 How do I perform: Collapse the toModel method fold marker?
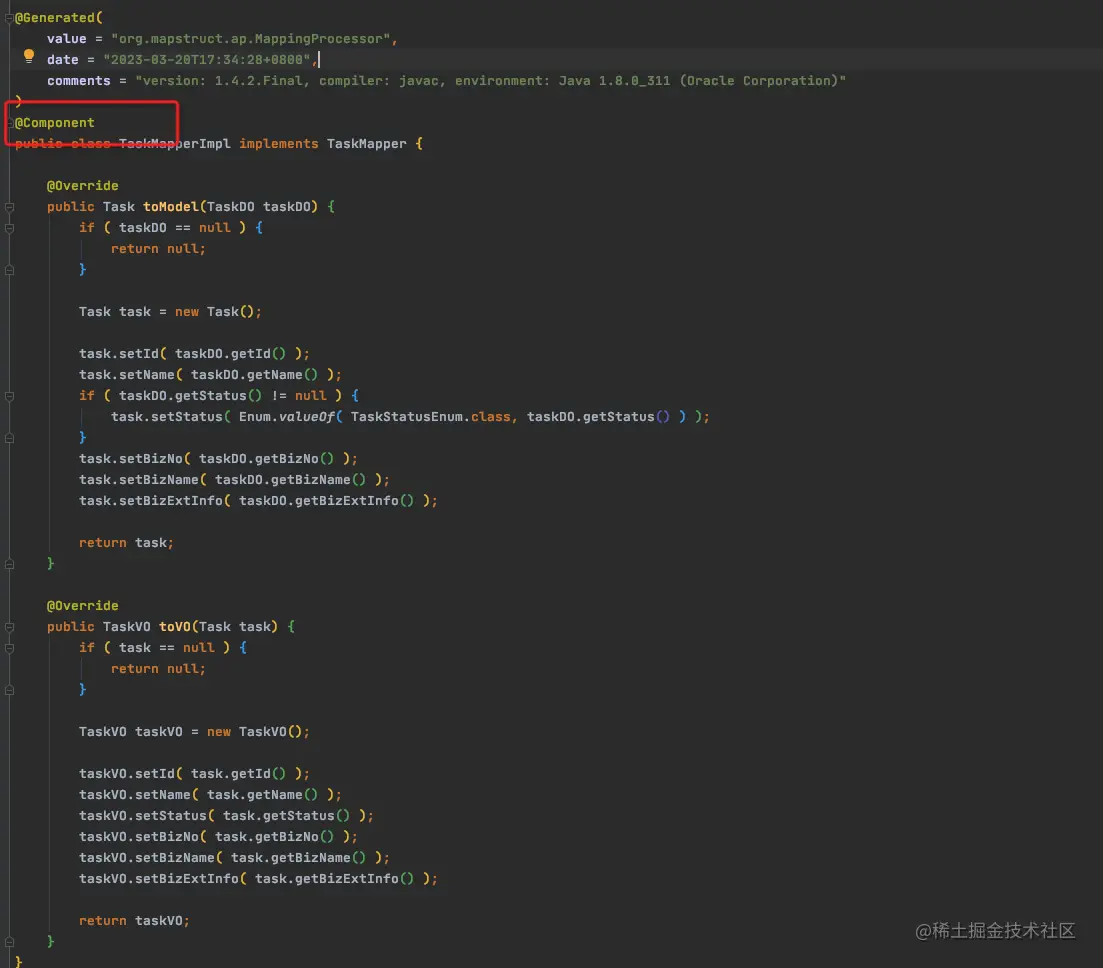9,207
